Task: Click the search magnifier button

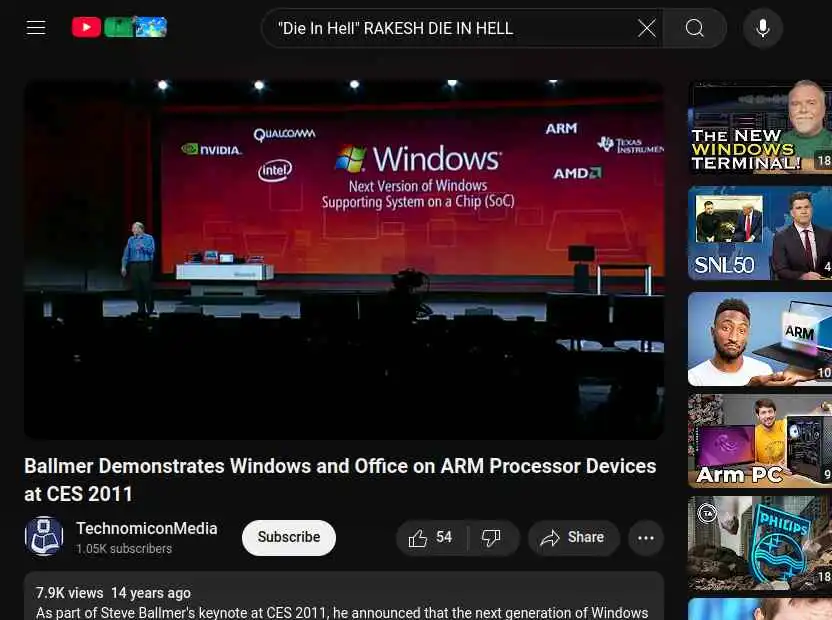Action: point(694,28)
